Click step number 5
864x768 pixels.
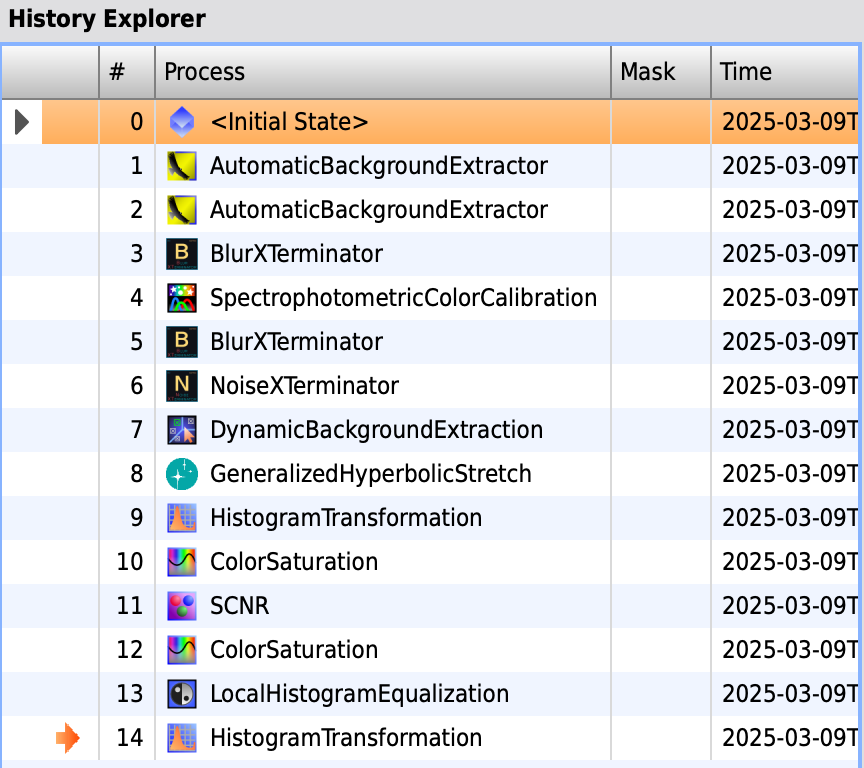click(x=137, y=342)
